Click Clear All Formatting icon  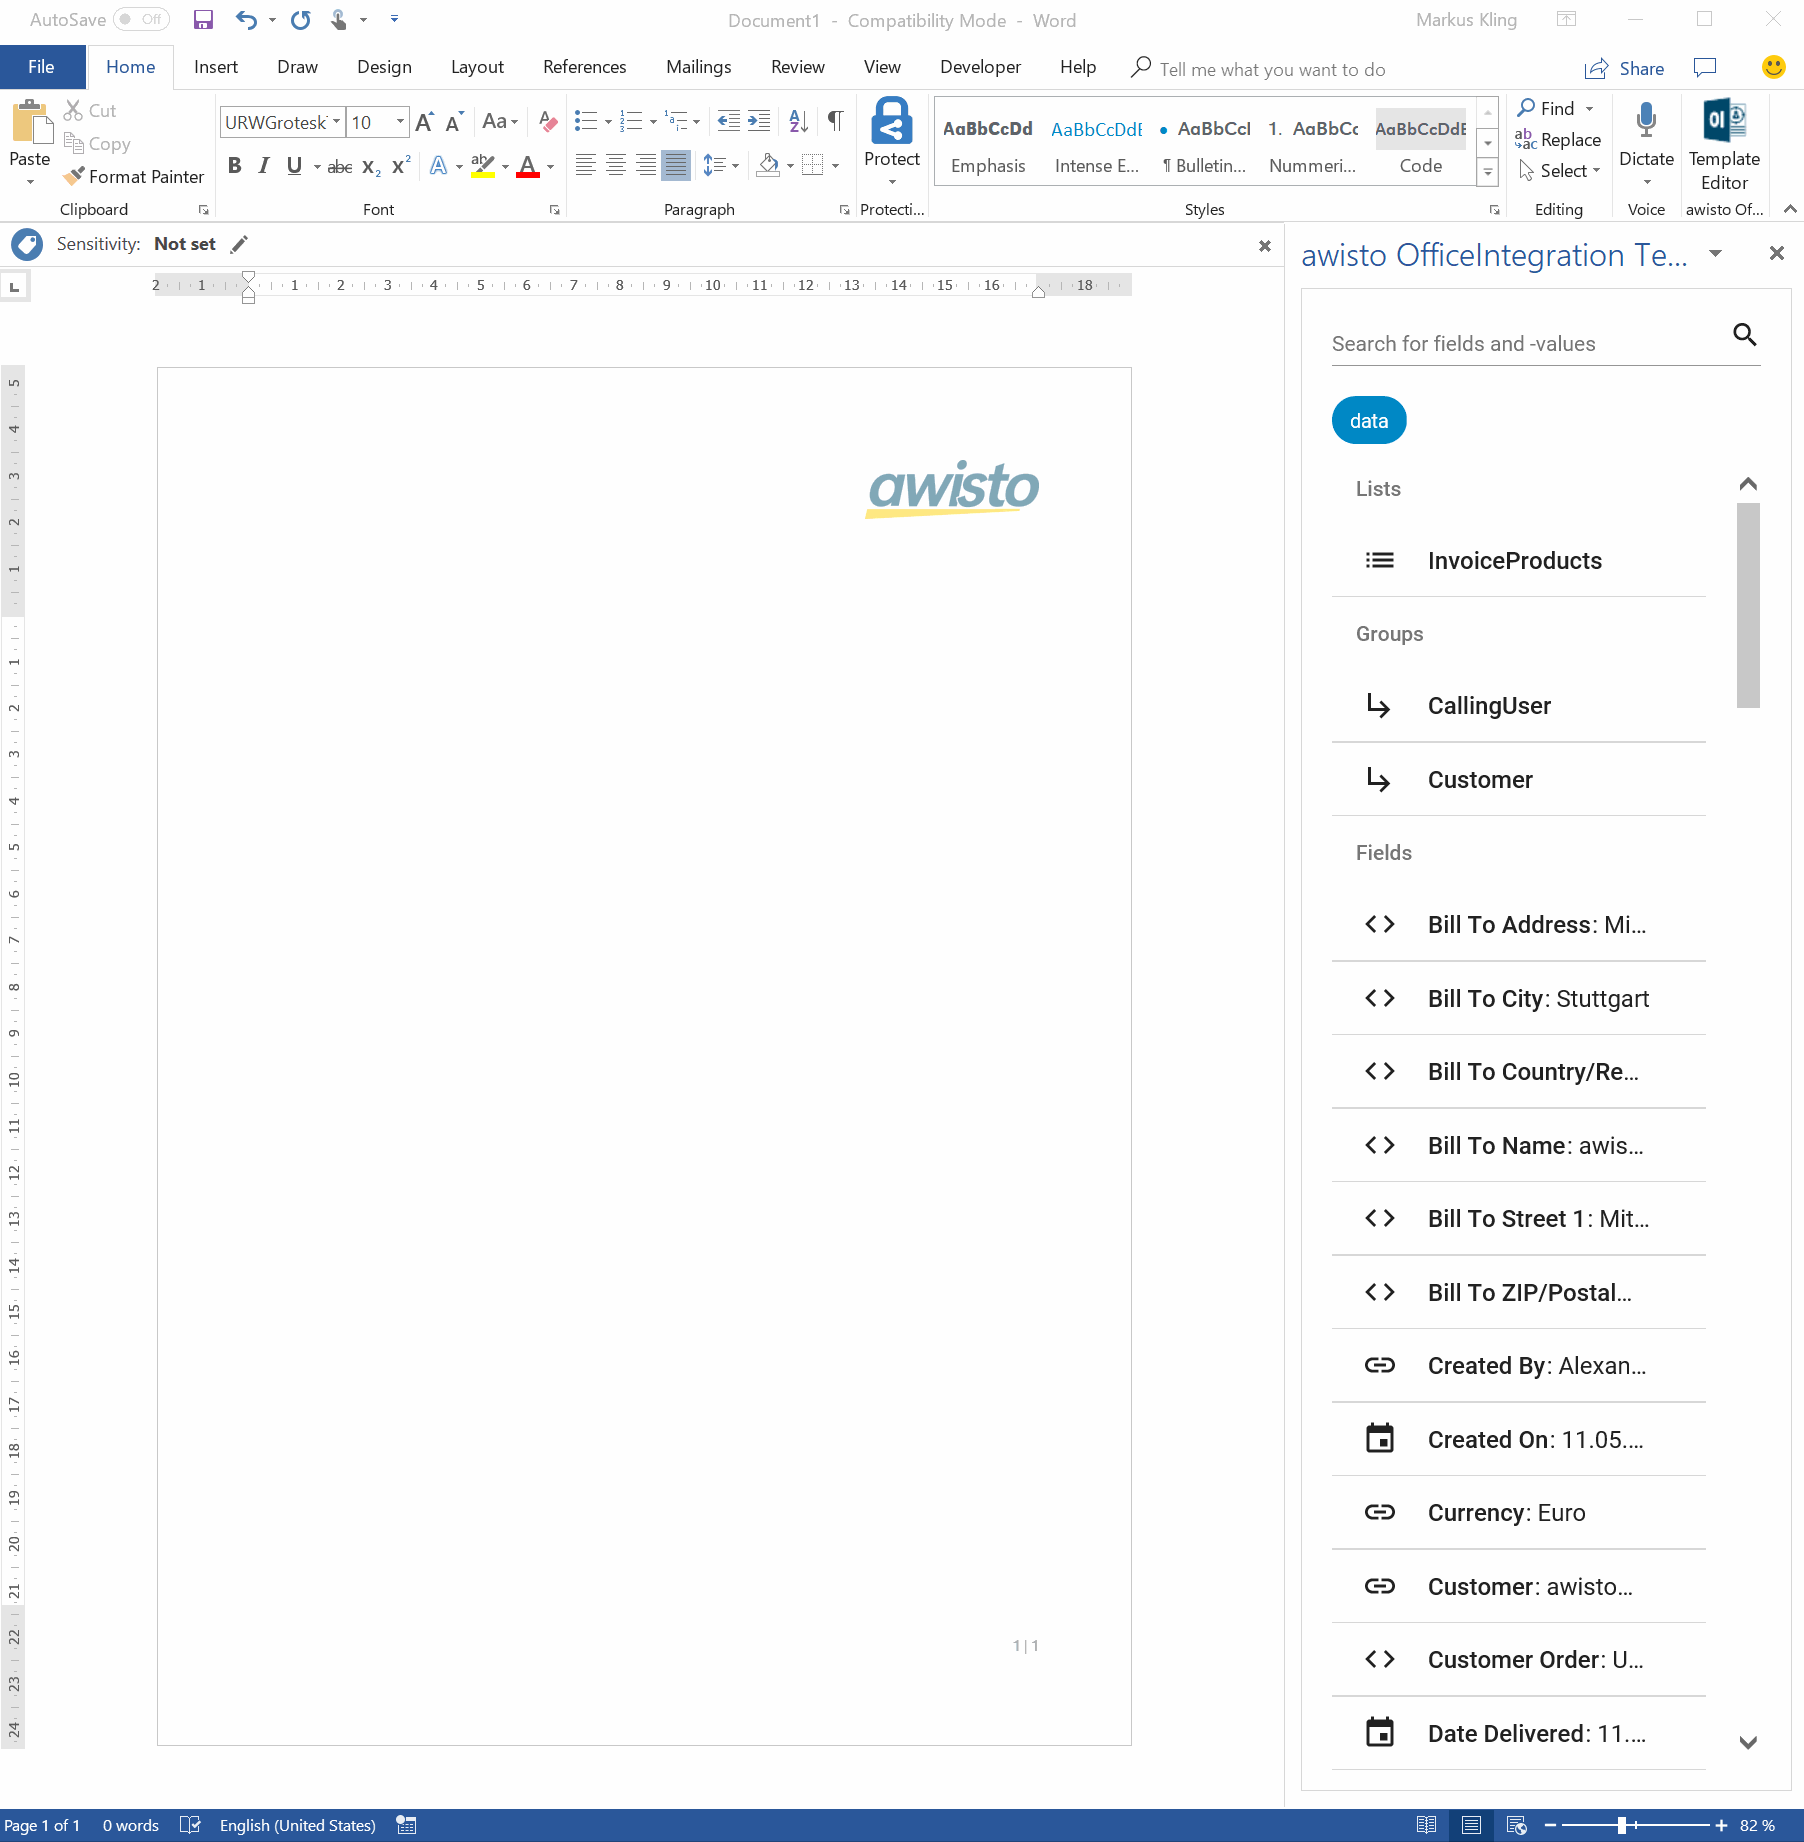click(547, 122)
